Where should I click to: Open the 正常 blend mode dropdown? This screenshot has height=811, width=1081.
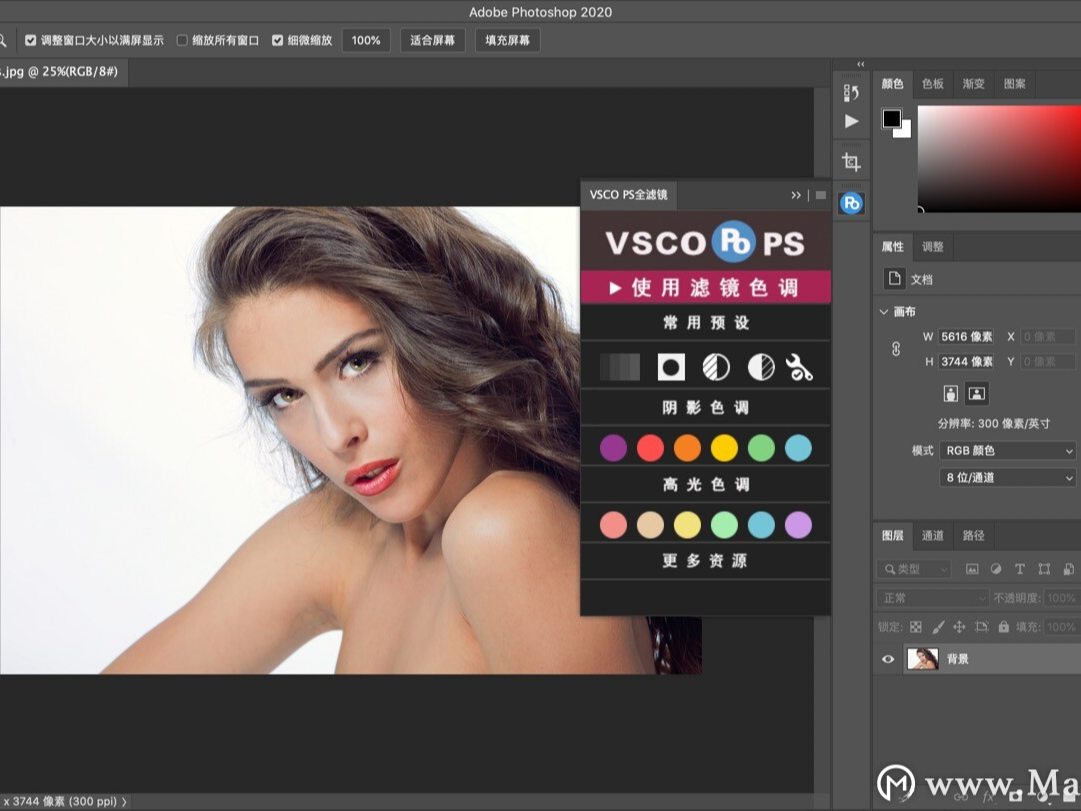[931, 597]
